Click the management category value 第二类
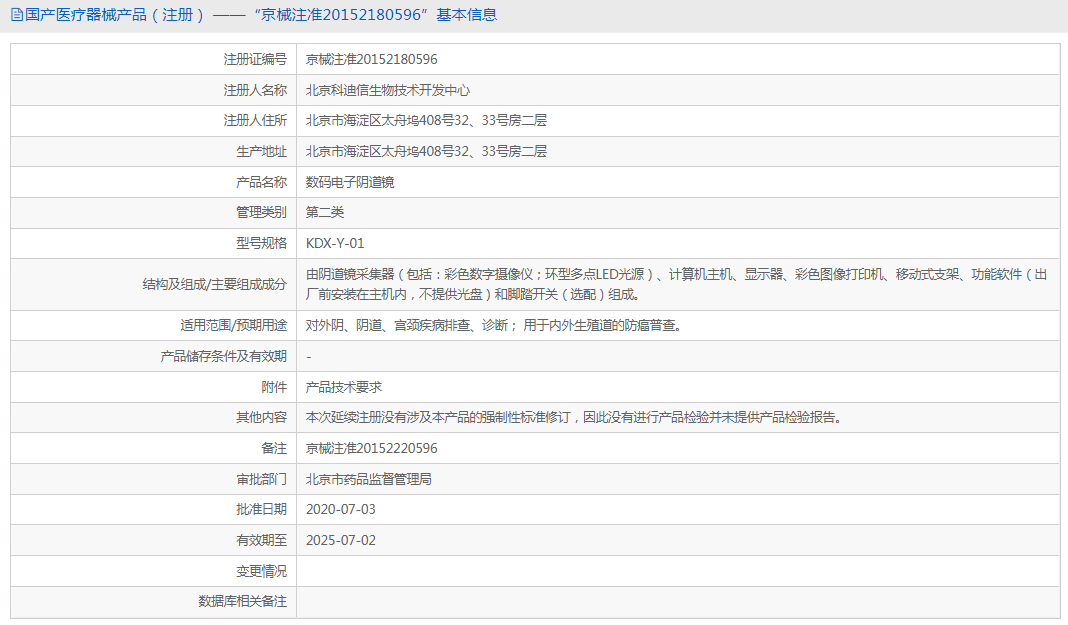This screenshot has height=625, width=1068. click(x=324, y=212)
